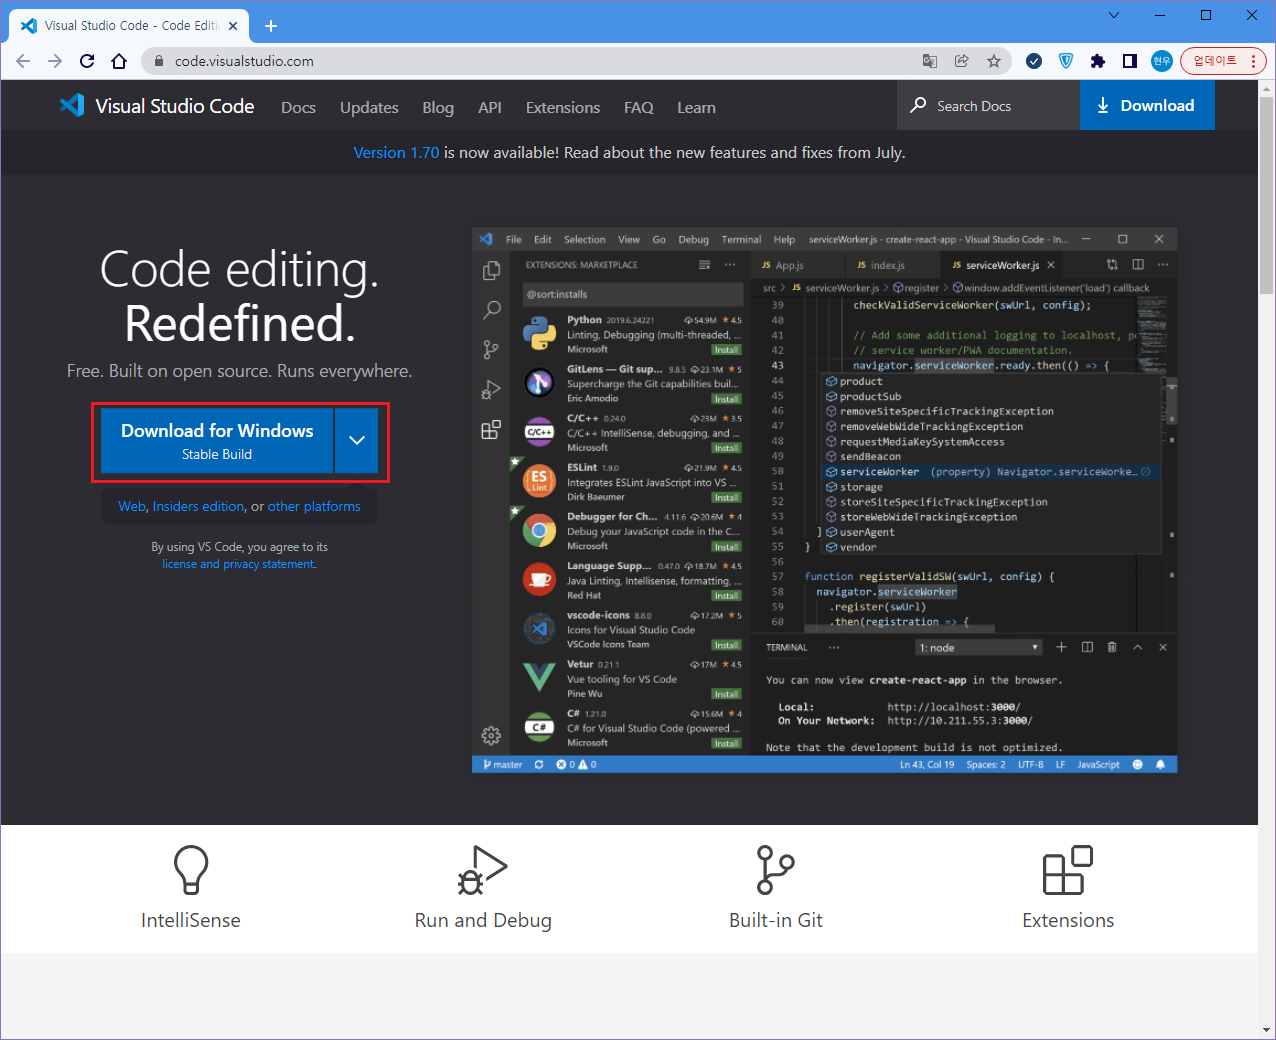Image resolution: width=1276 pixels, height=1040 pixels.
Task: Click the Run and Debug icon
Action: pos(483,870)
